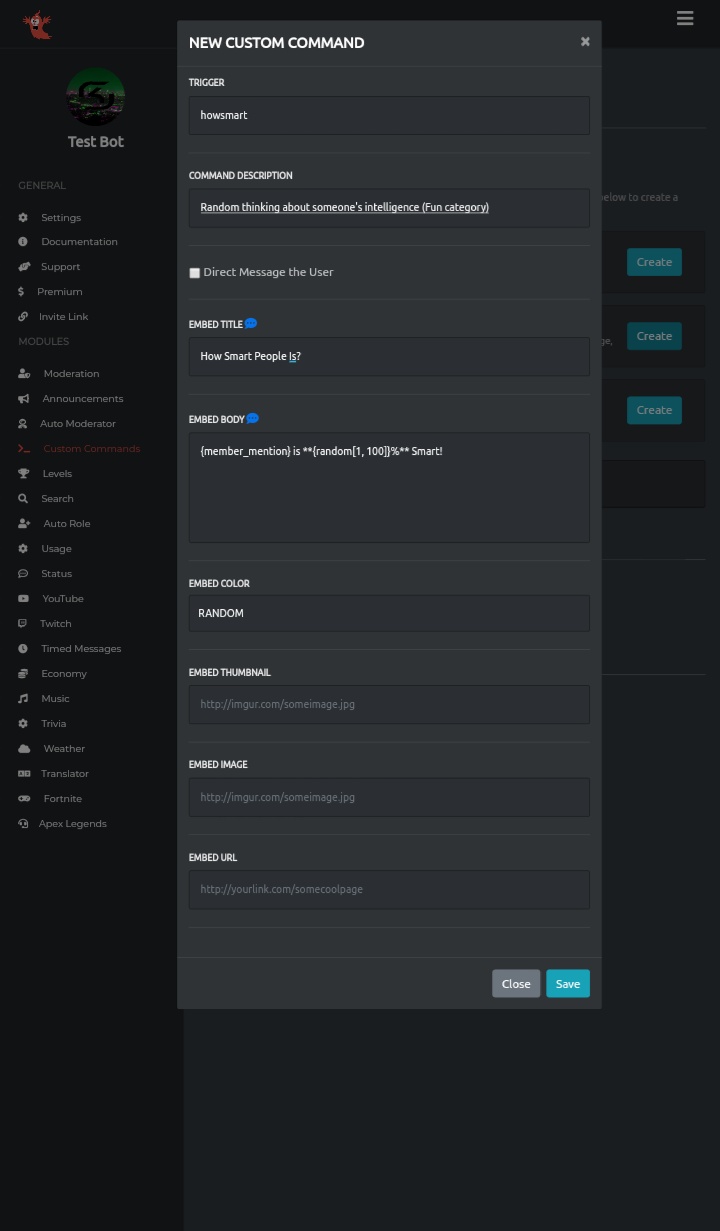Click the Embed Body emoji picker icon
Screen dimensions: 720x1231
click(253, 419)
